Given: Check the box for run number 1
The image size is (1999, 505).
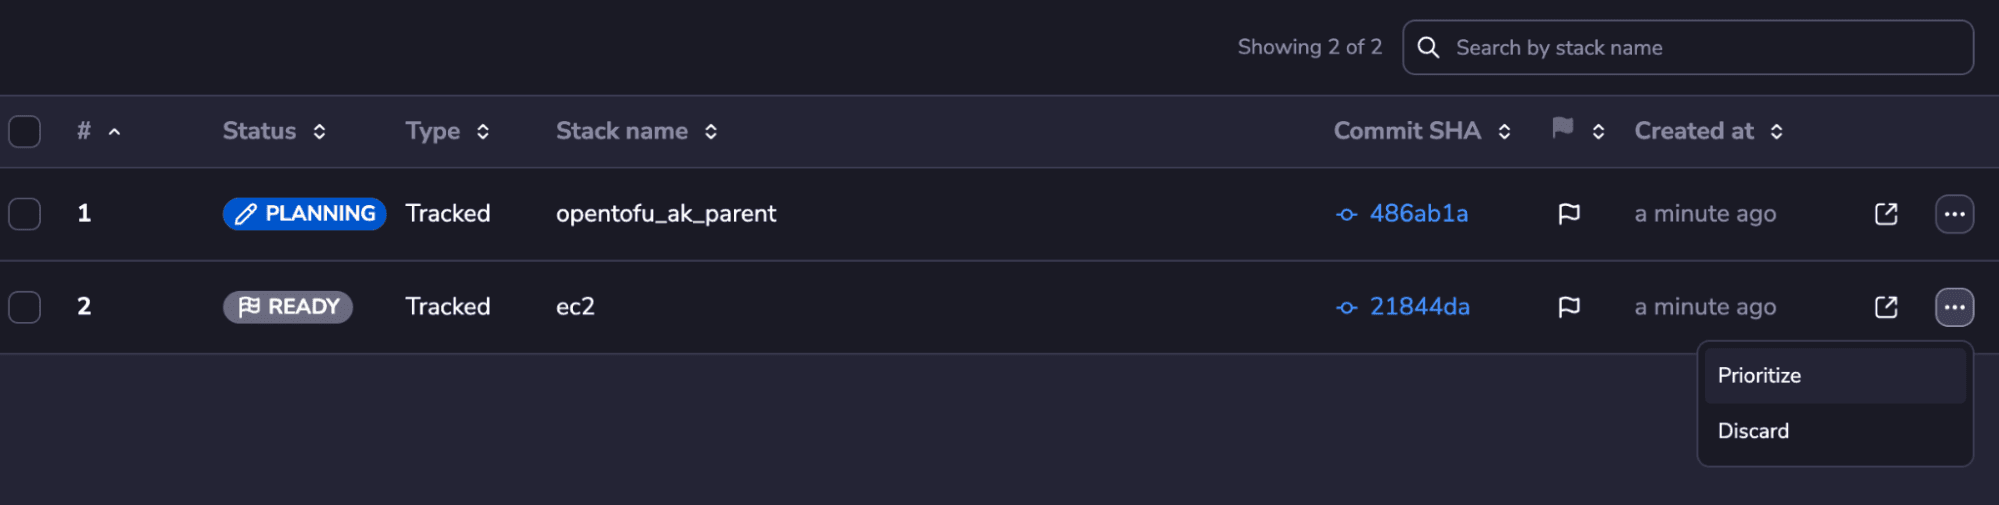Looking at the screenshot, I should click(25, 214).
